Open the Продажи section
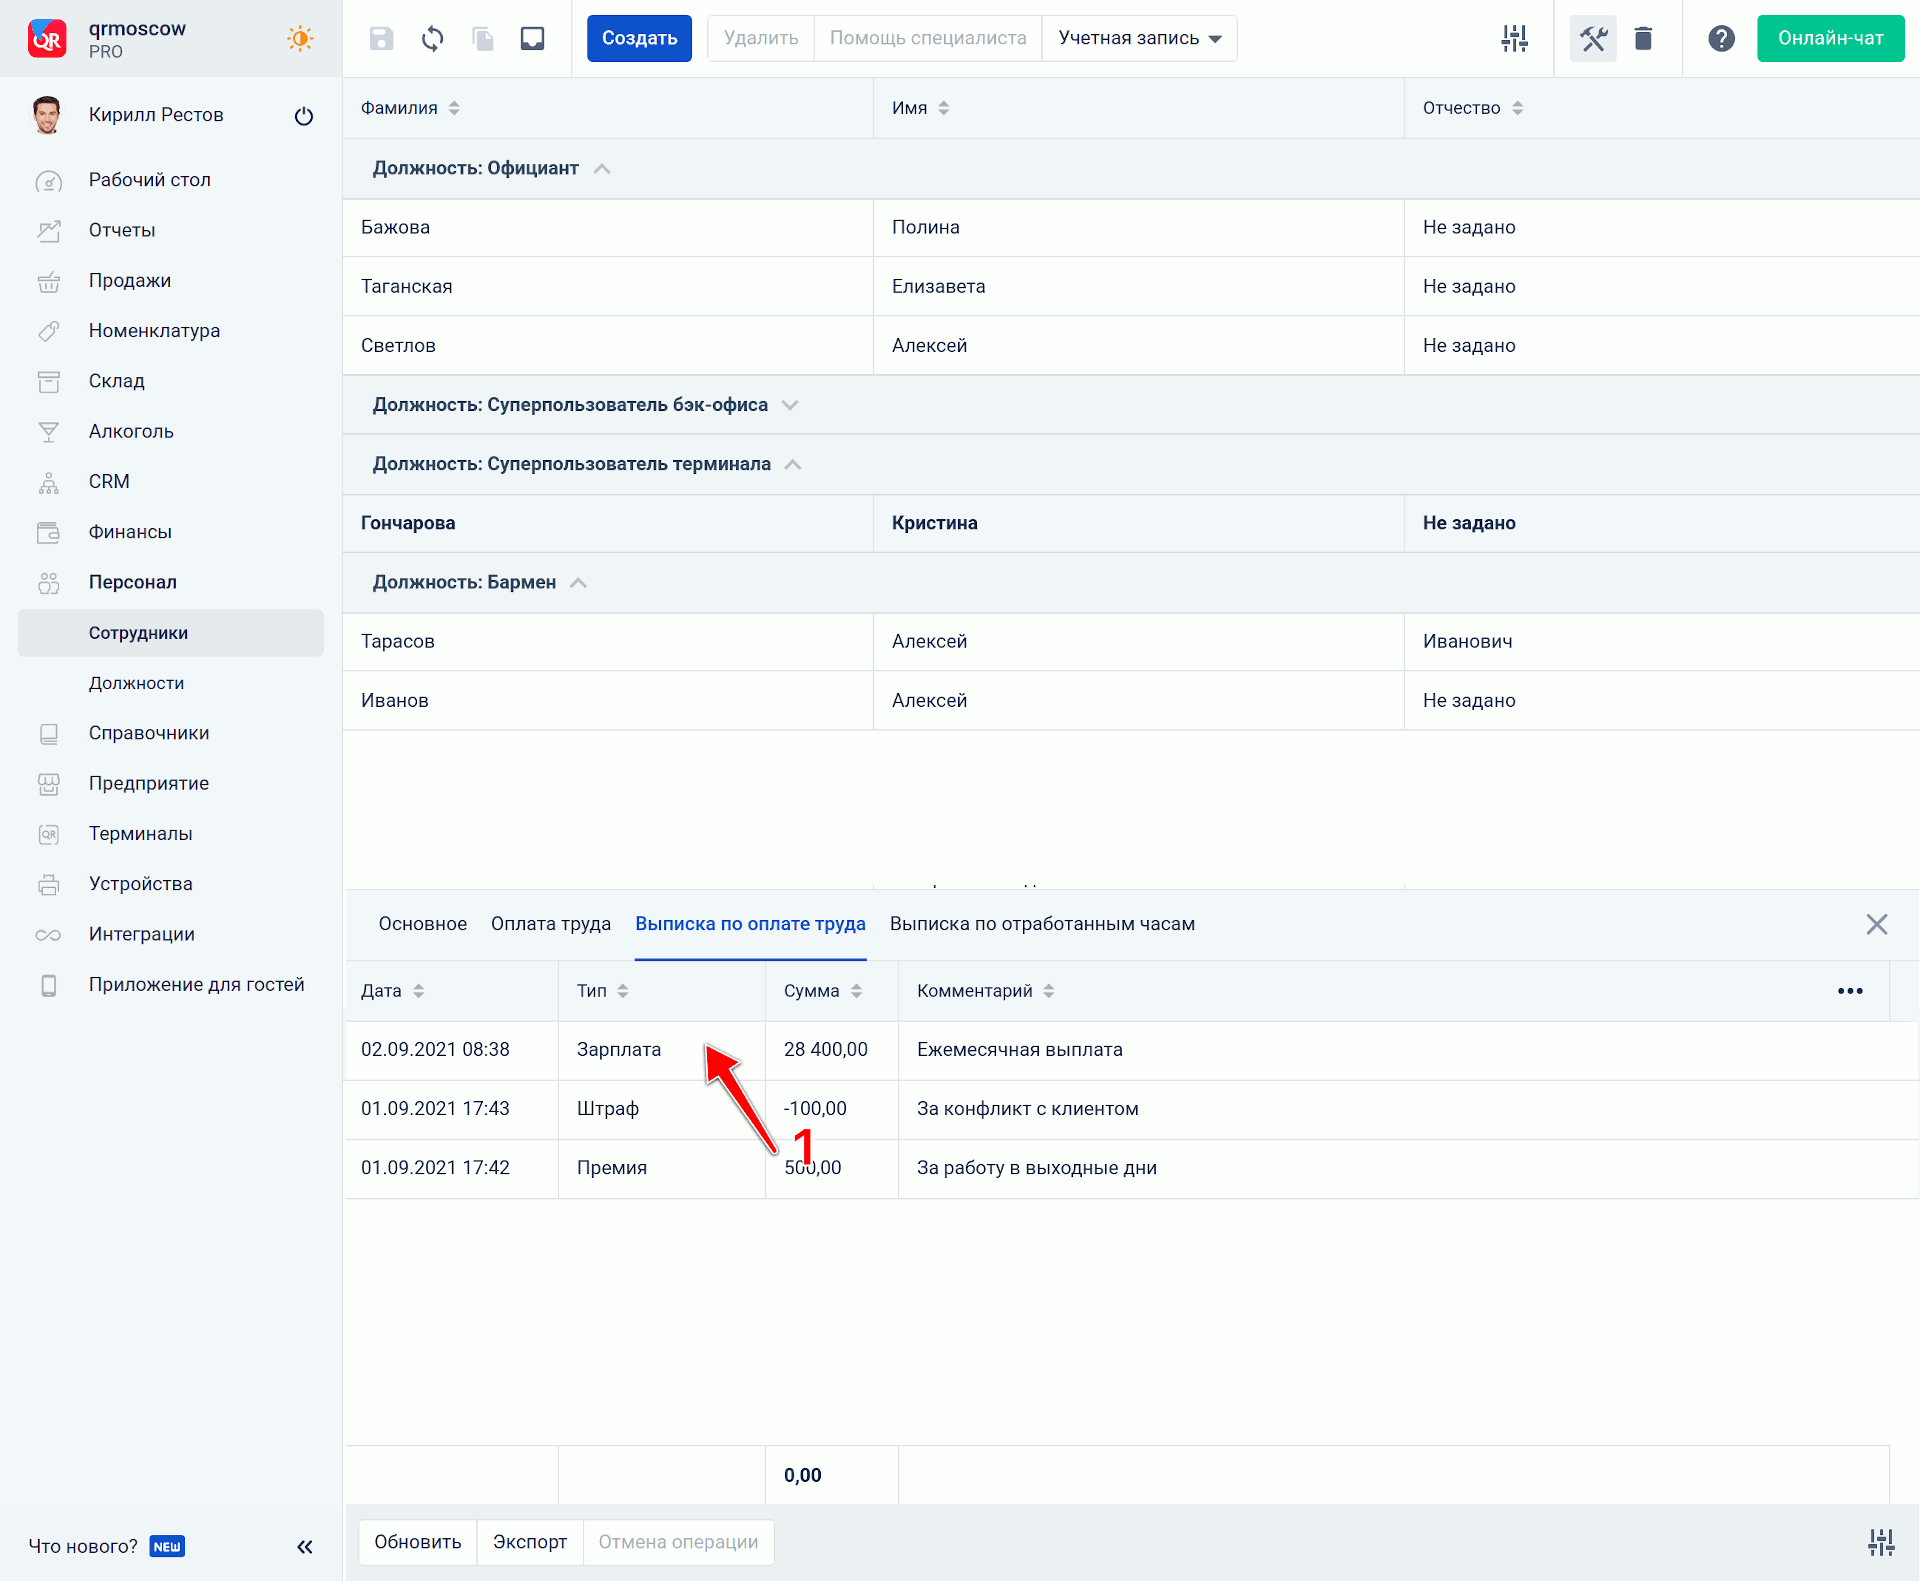The image size is (1920, 1581). click(130, 281)
